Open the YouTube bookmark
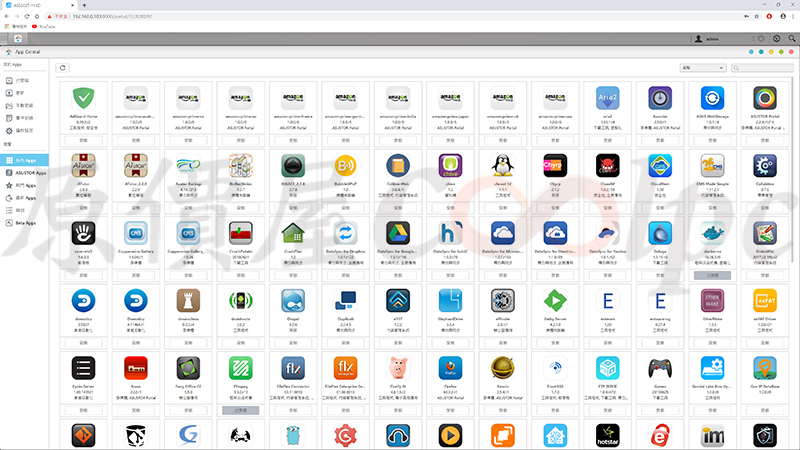800x450 pixels. (x=43, y=27)
